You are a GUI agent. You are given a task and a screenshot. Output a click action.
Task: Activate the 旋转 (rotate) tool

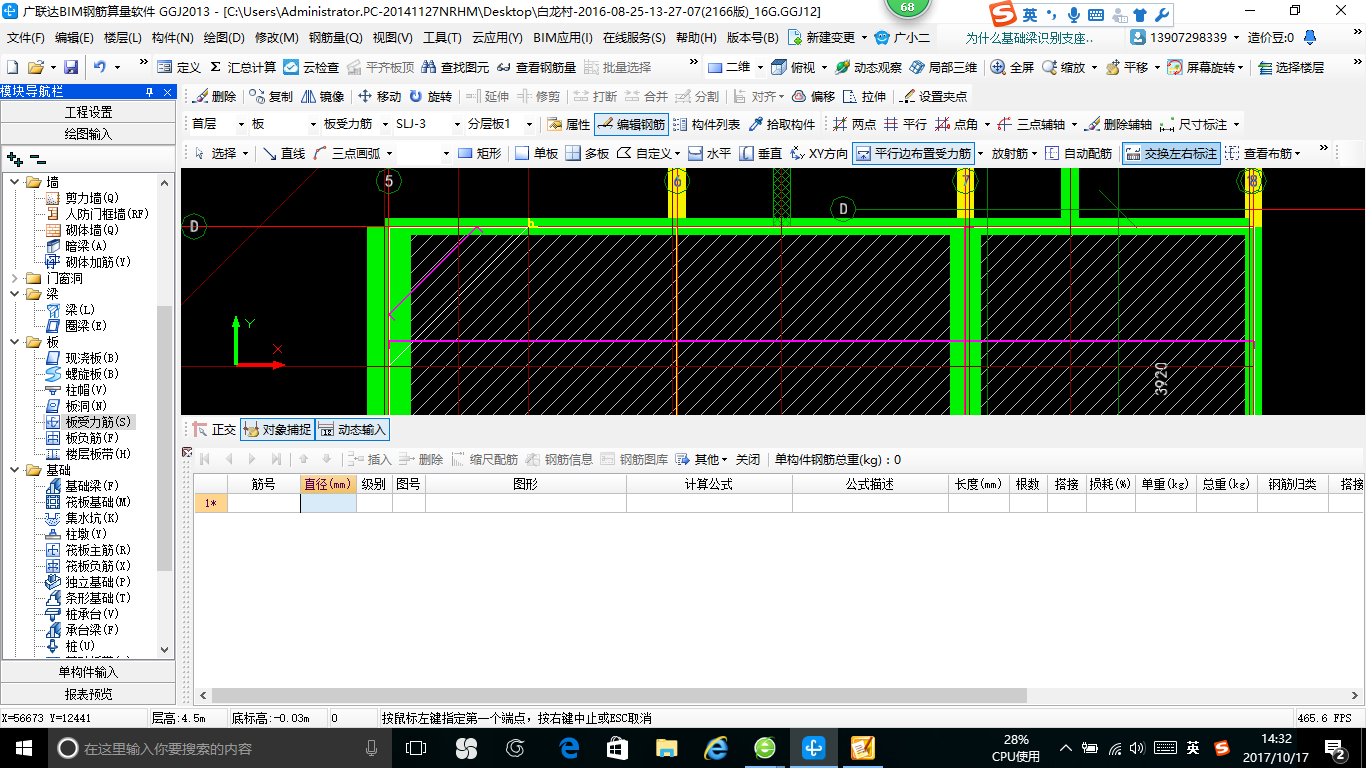click(430, 97)
